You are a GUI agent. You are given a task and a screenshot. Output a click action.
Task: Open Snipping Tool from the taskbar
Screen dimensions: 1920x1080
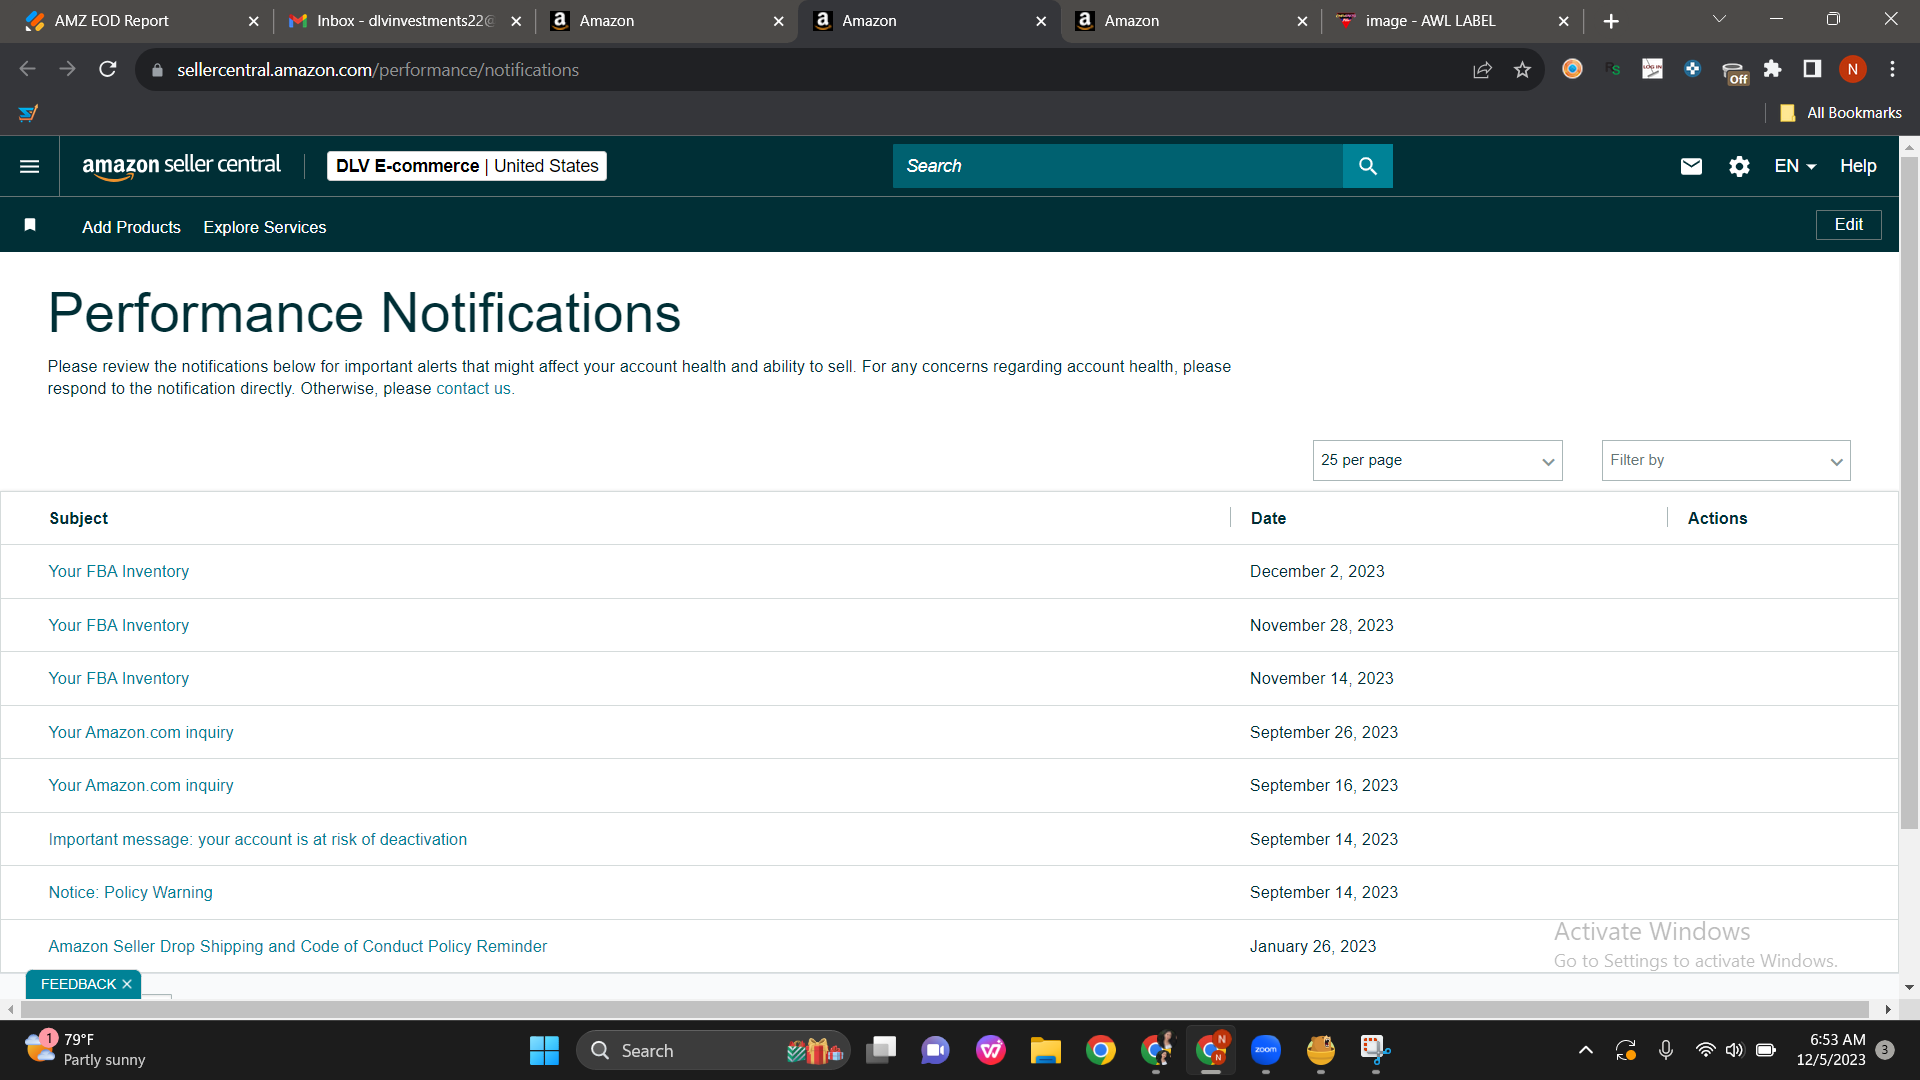coord(1375,1050)
